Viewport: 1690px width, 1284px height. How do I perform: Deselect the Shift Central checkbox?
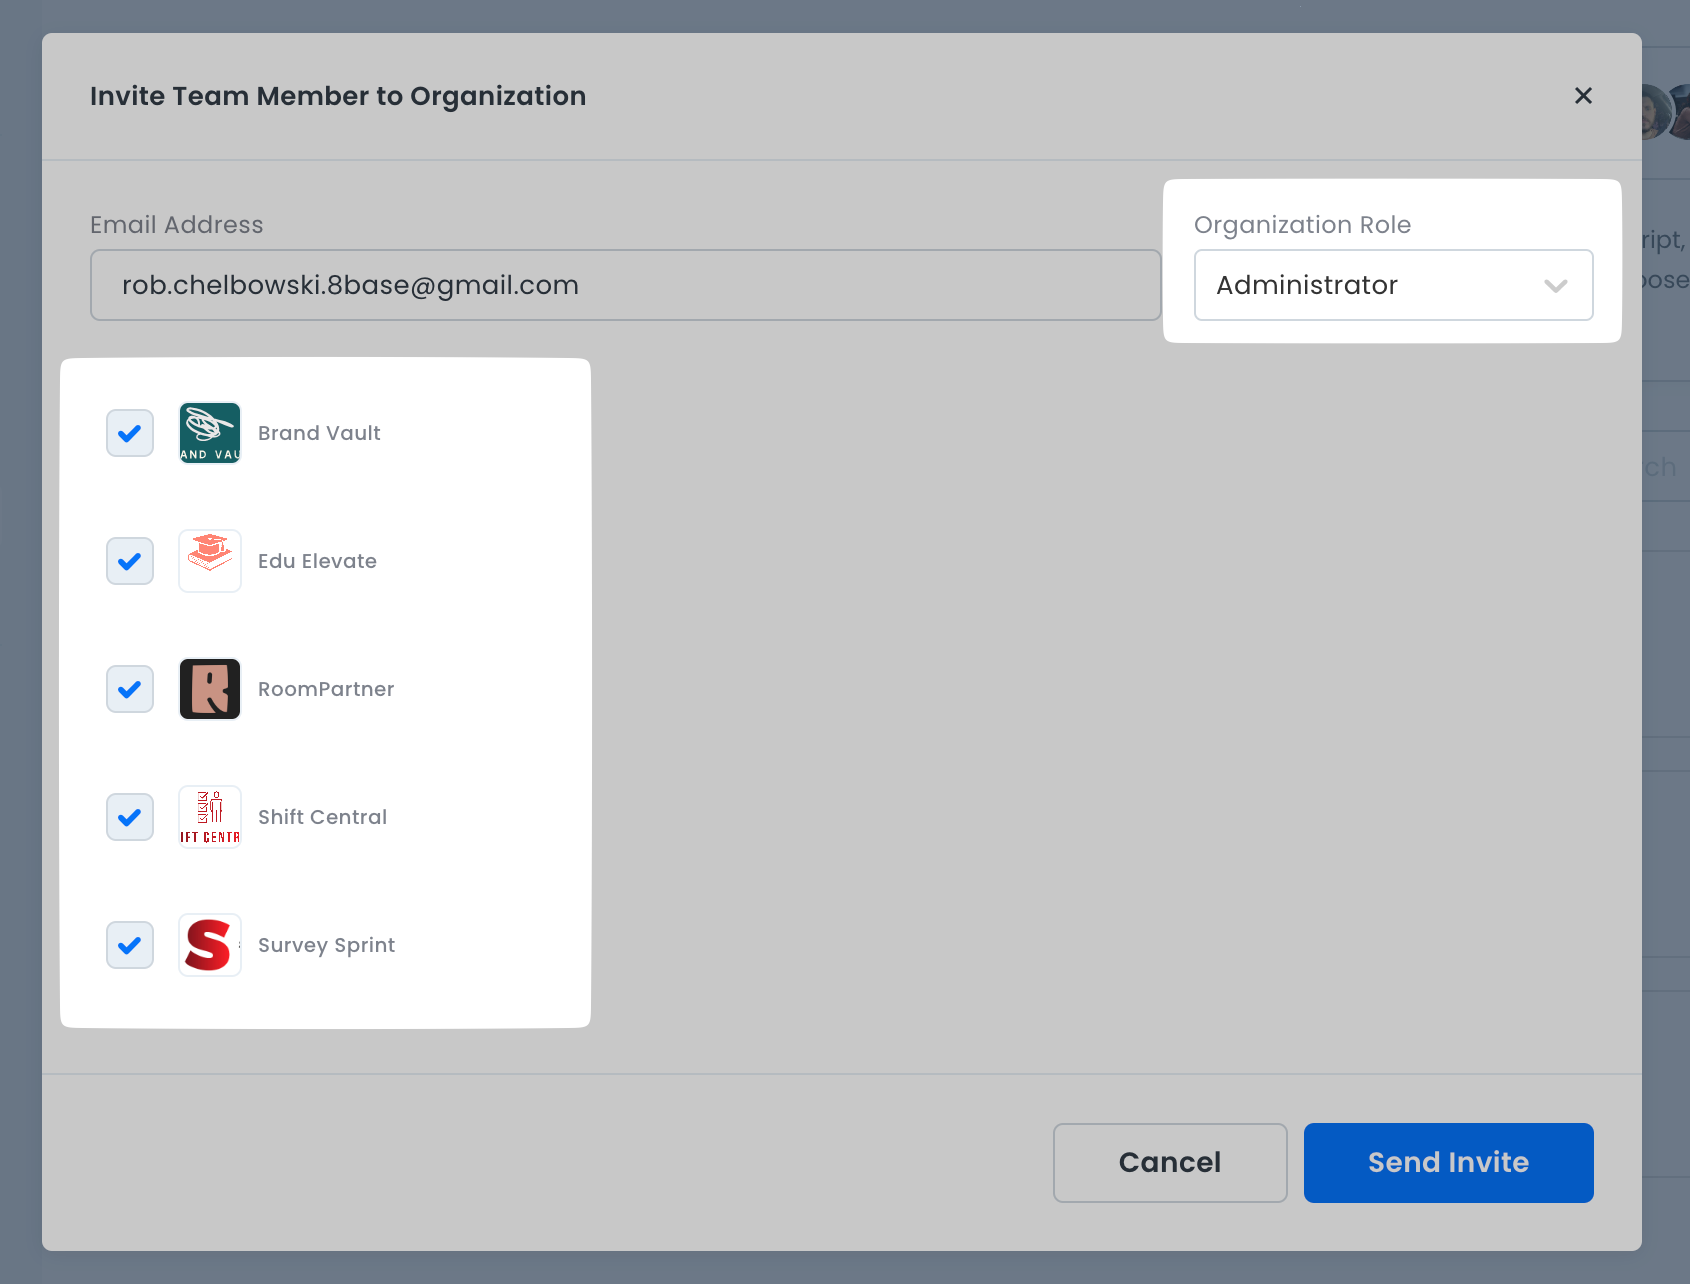(x=130, y=817)
